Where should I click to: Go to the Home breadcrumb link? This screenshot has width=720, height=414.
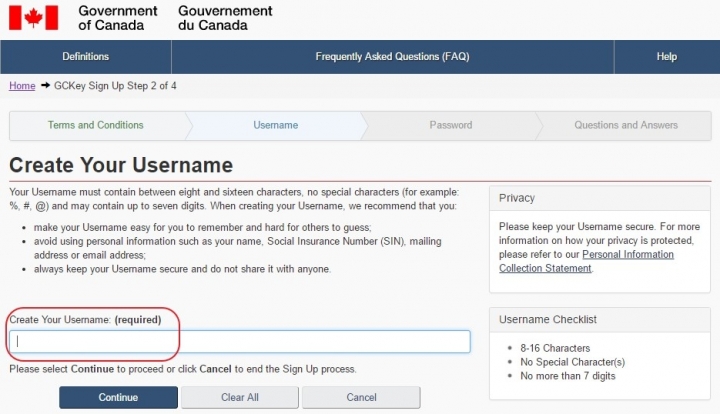(22, 86)
